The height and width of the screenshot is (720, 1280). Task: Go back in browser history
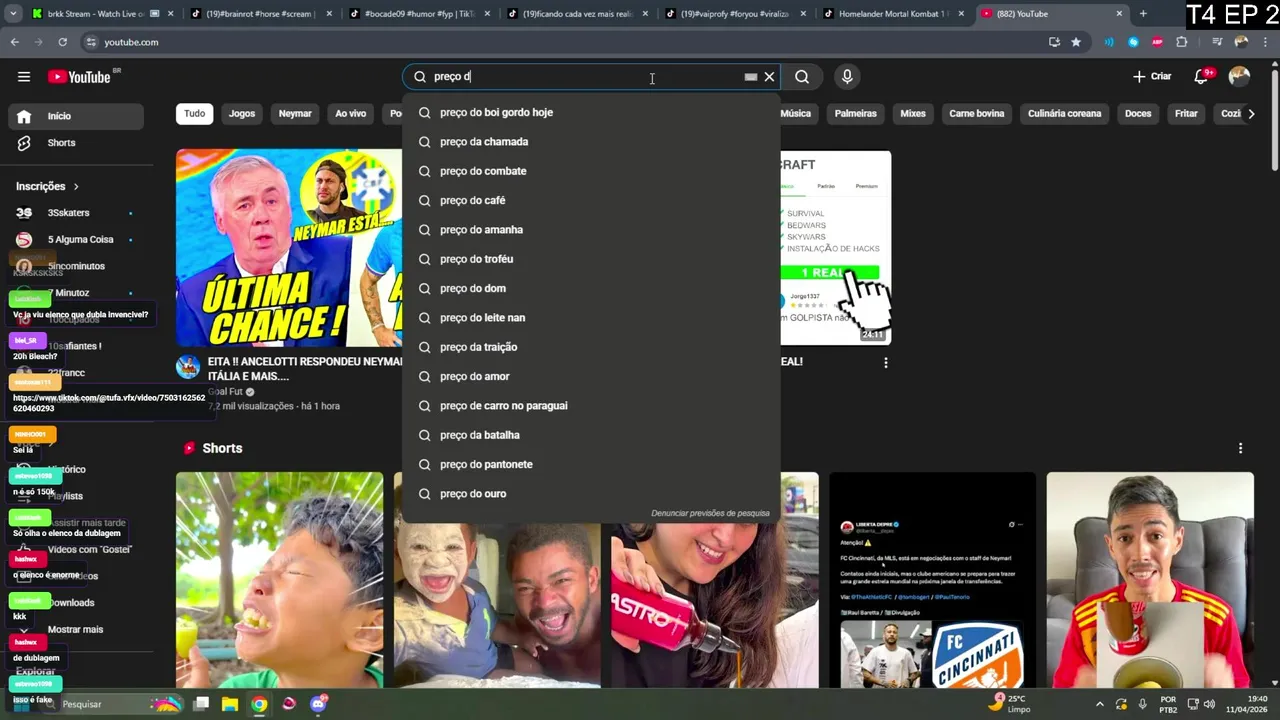pyautogui.click(x=15, y=42)
